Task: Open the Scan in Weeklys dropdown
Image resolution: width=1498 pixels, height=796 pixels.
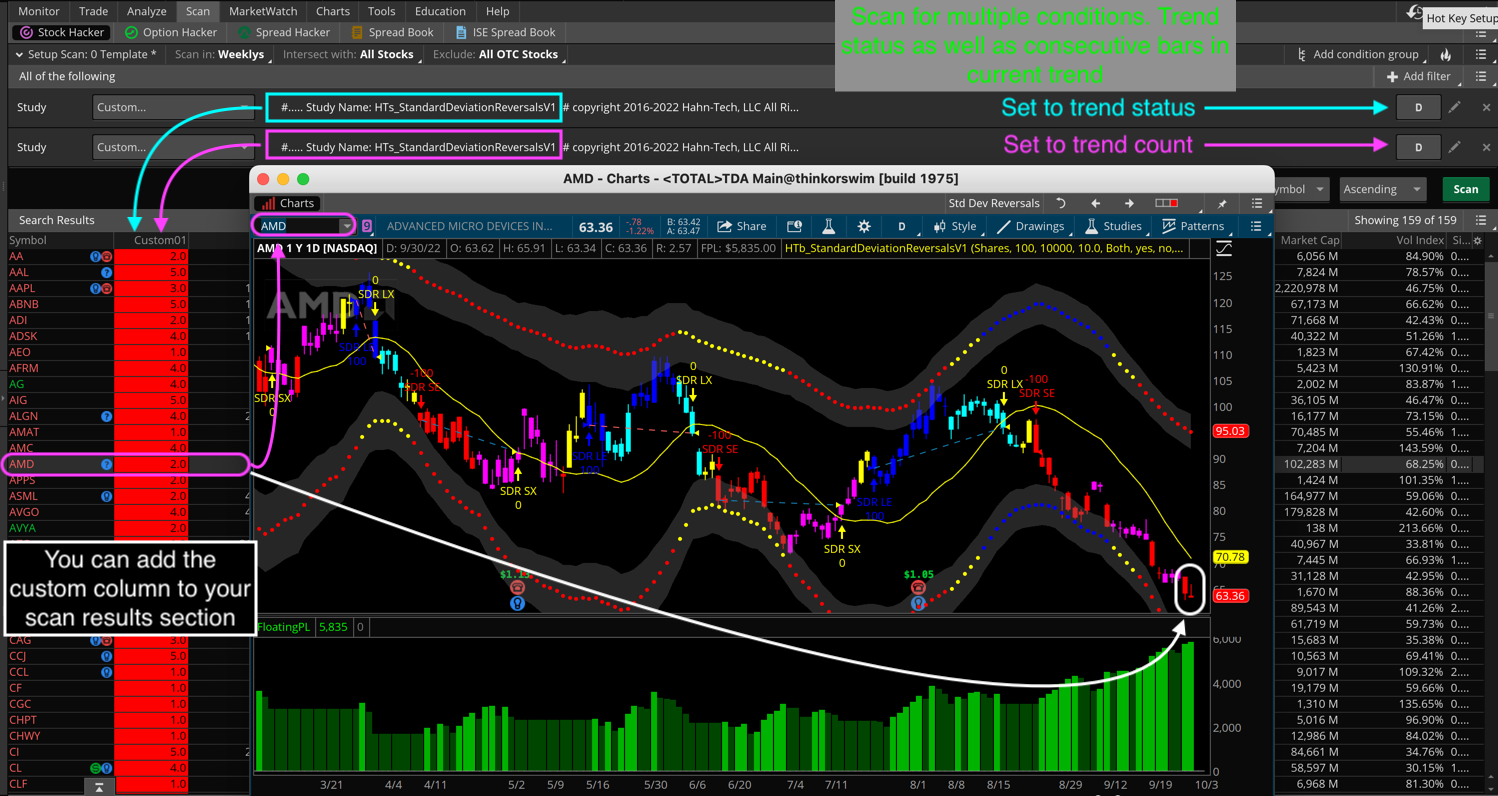Action: click(220, 54)
